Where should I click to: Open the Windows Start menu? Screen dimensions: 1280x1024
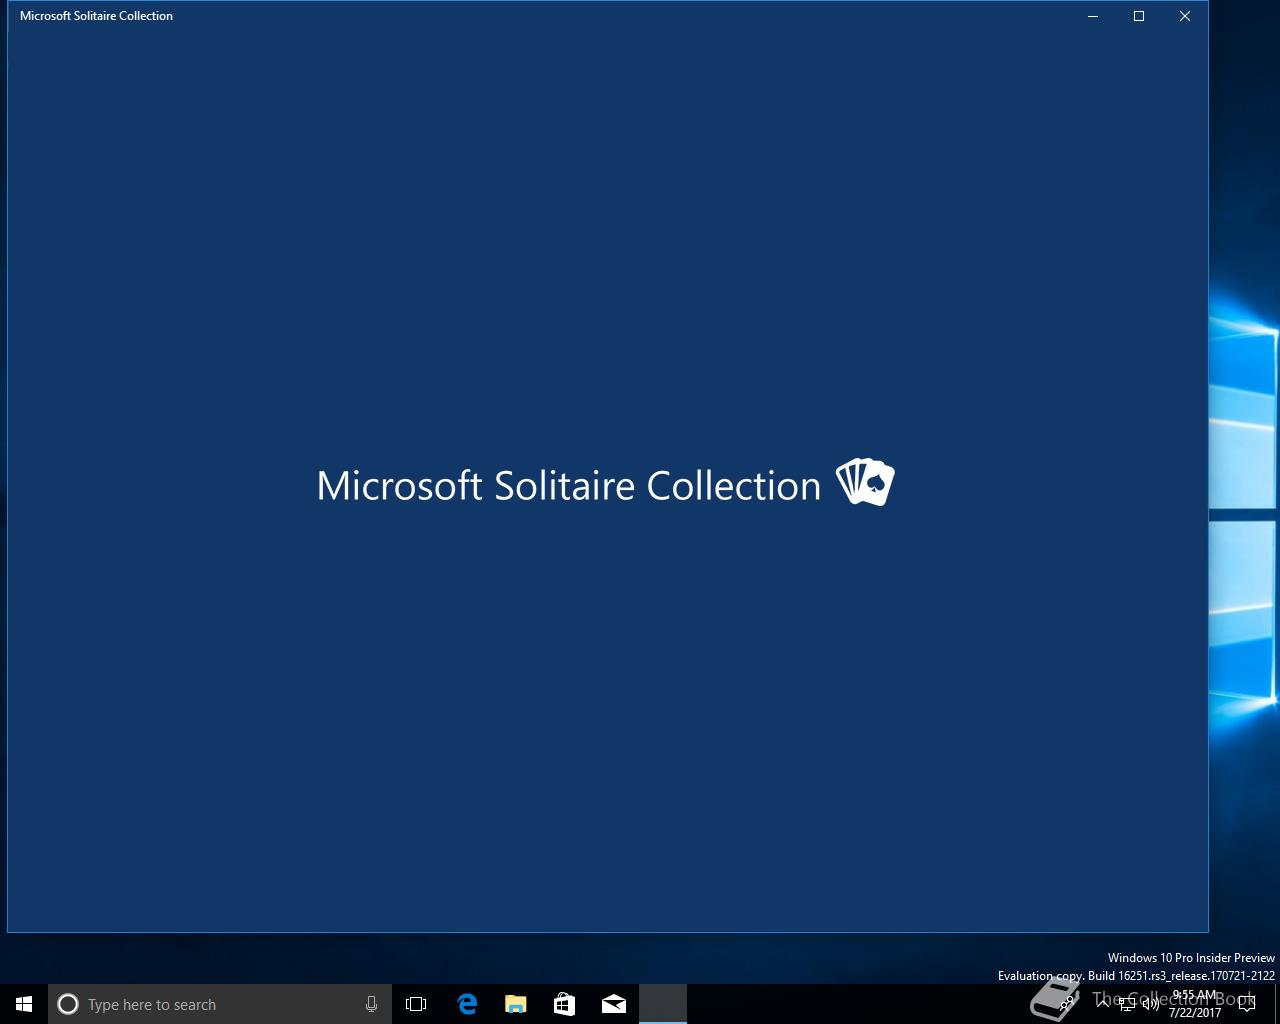(24, 1004)
